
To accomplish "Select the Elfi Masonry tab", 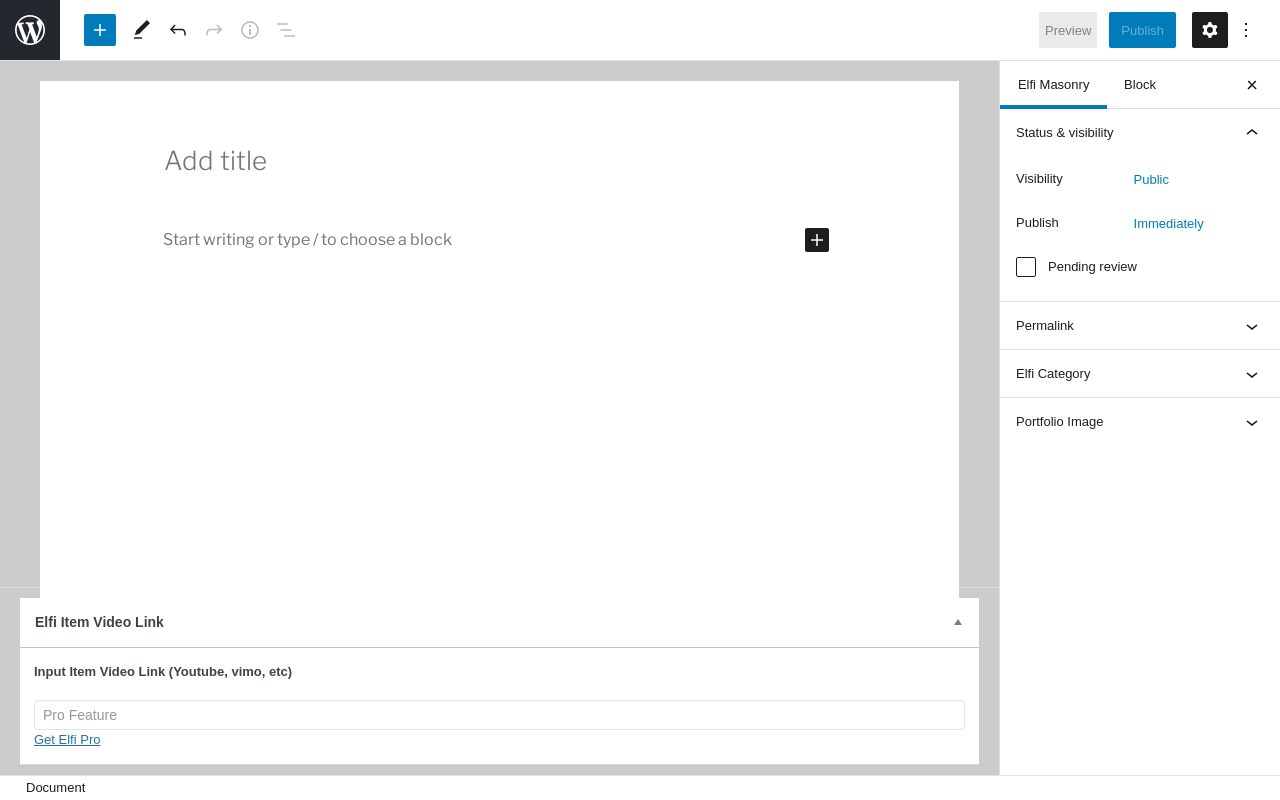I will click(1053, 85).
